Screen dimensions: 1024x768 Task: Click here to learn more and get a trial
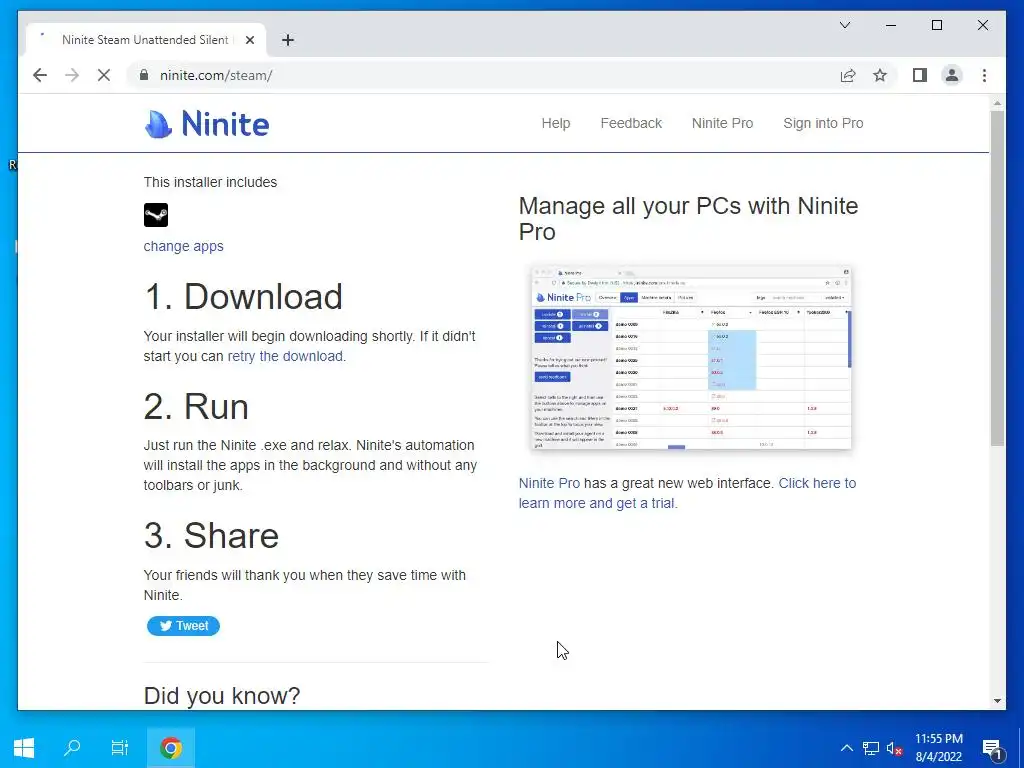687,493
